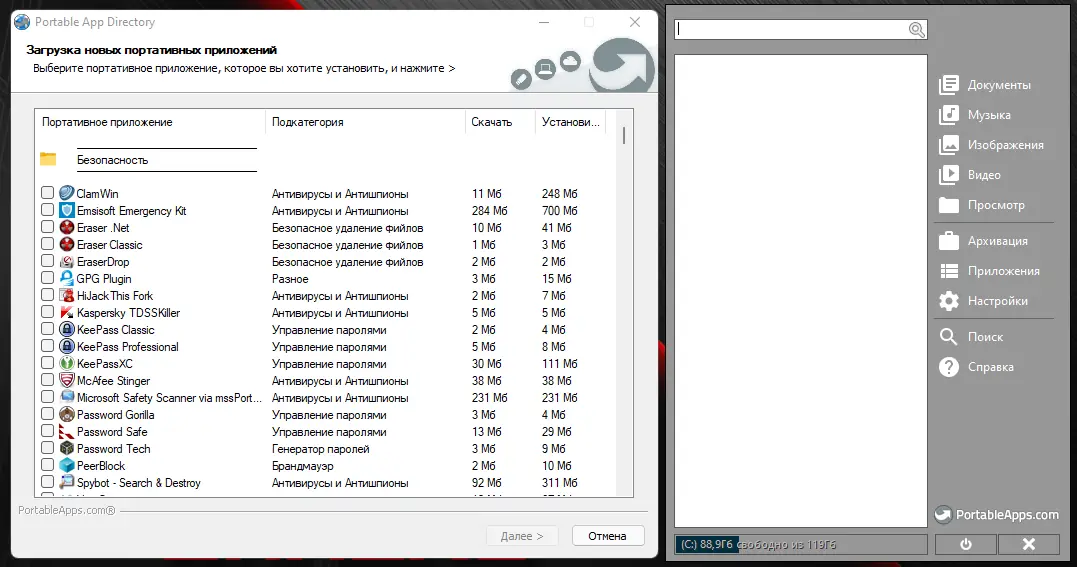Select the Eraser Classic checkbox
1077x567 pixels.
(47, 243)
